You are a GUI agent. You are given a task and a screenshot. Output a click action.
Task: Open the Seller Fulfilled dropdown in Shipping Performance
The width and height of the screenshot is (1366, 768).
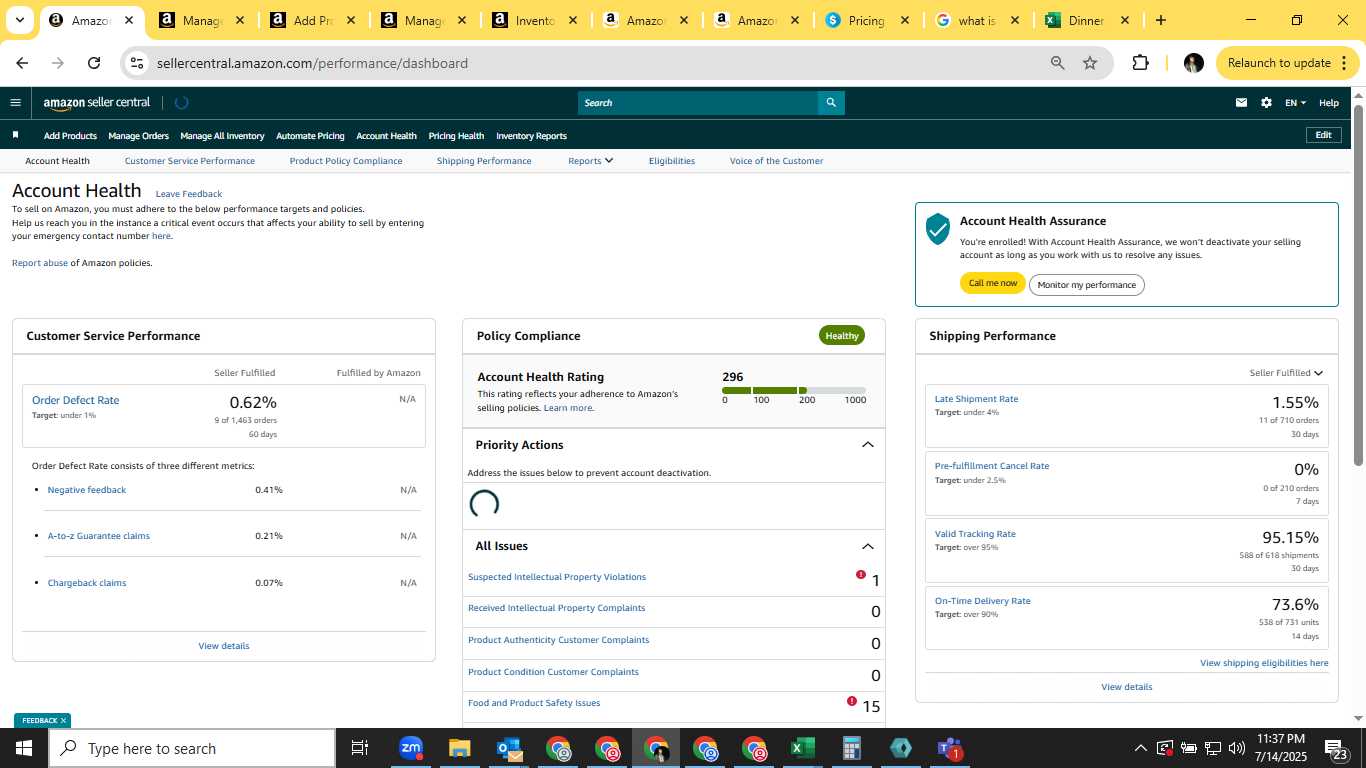(x=1286, y=373)
